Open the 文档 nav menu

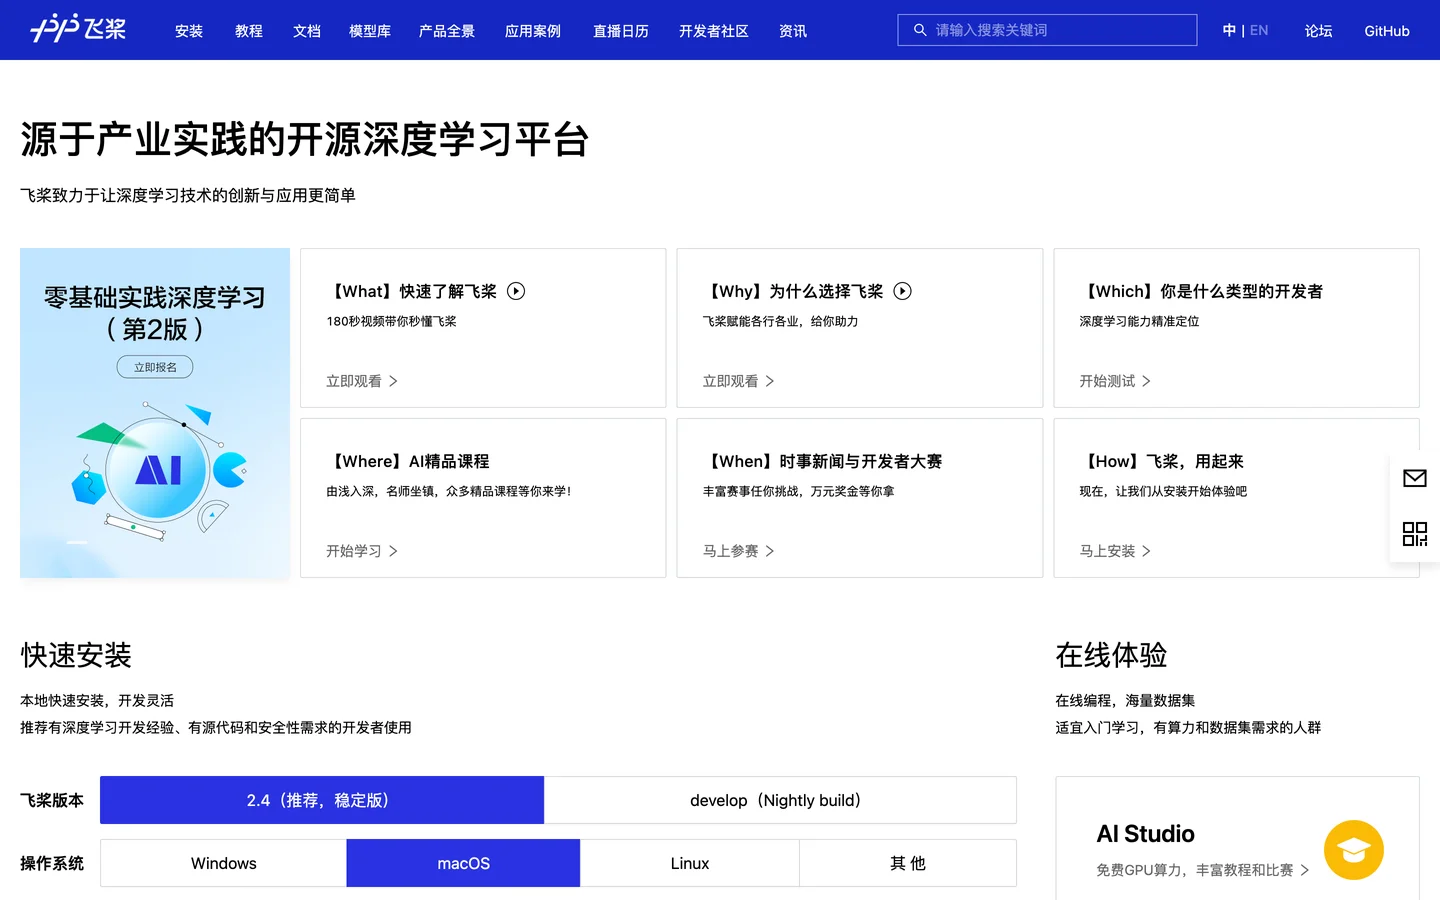coord(307,31)
